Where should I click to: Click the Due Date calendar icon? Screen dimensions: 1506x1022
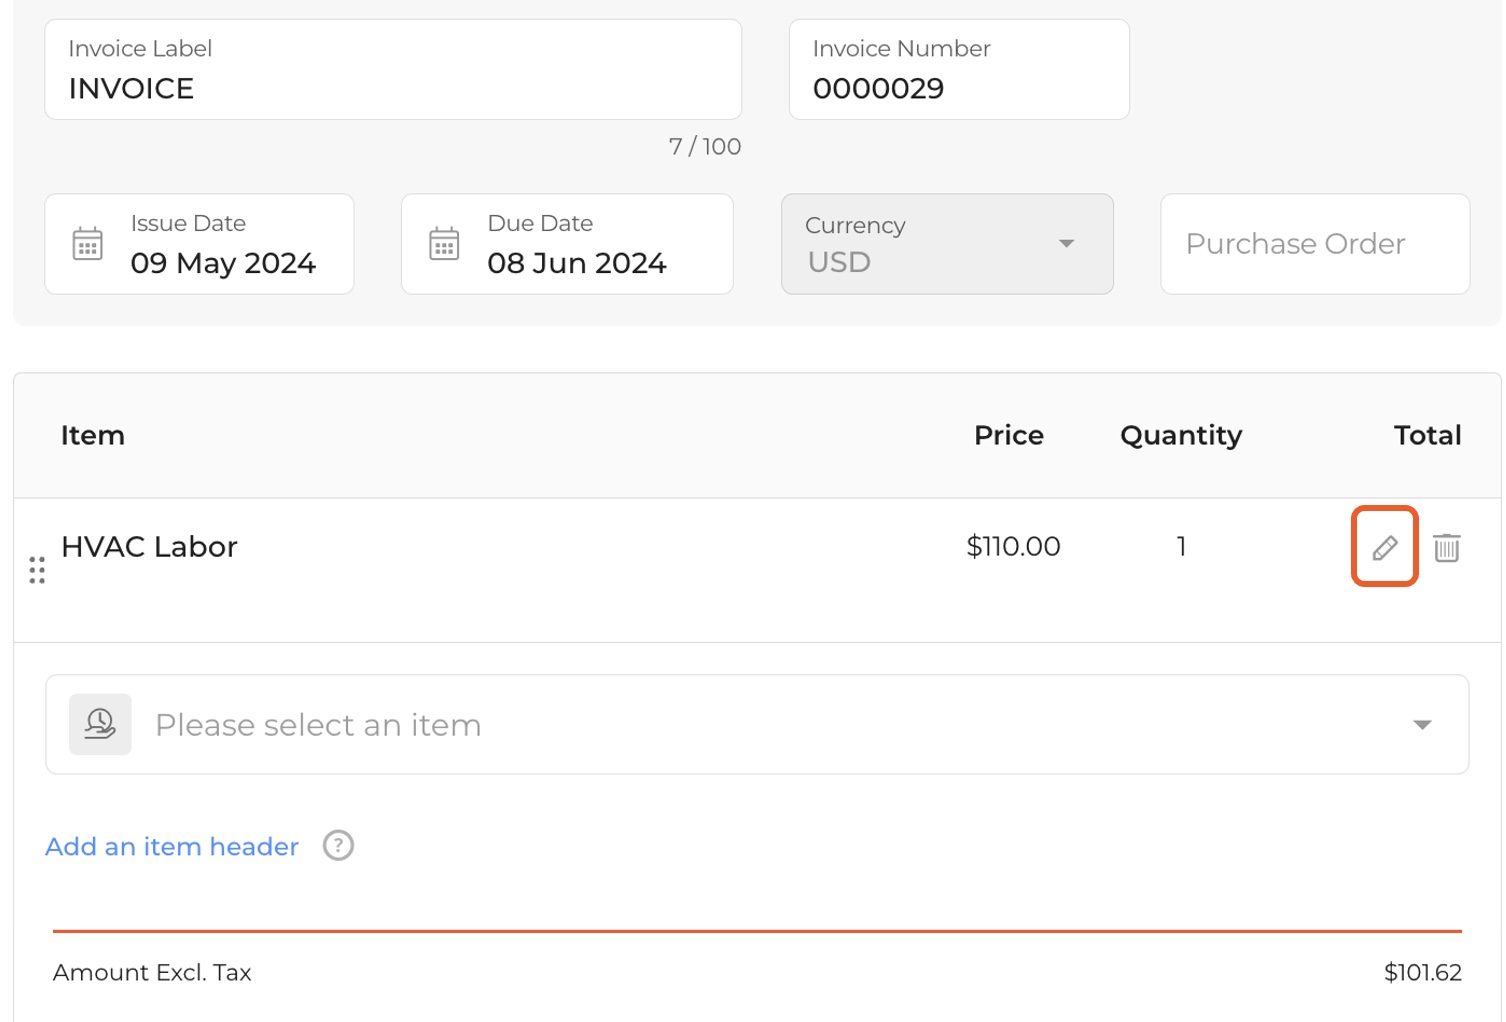444,244
